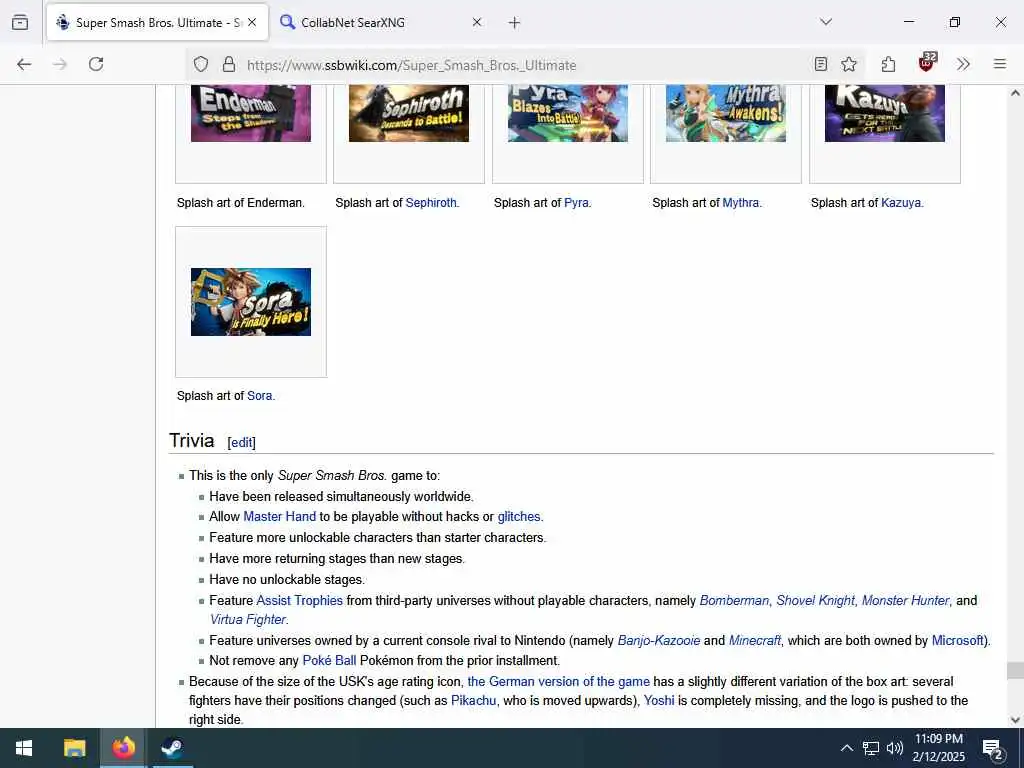Follow the Pyra caption link
The height and width of the screenshot is (768, 1024).
[x=576, y=202]
